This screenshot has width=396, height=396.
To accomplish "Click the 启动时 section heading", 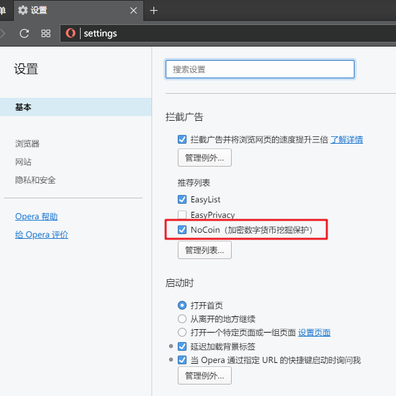I will click(x=180, y=283).
